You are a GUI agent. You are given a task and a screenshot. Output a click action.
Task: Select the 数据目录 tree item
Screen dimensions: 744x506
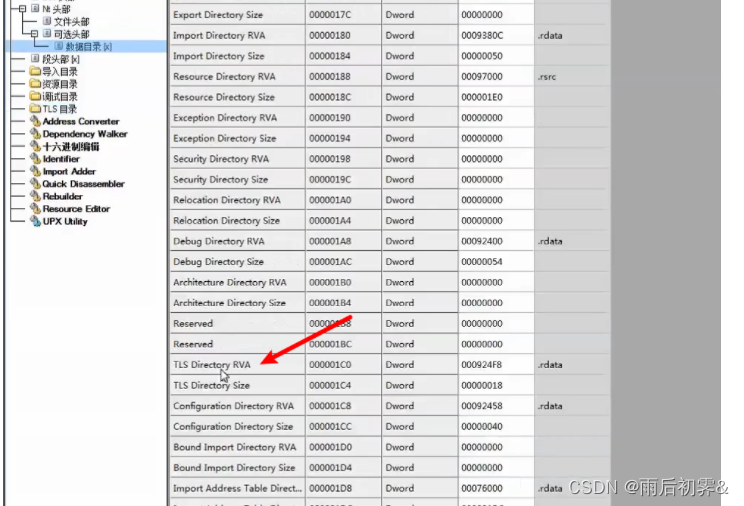(x=82, y=47)
